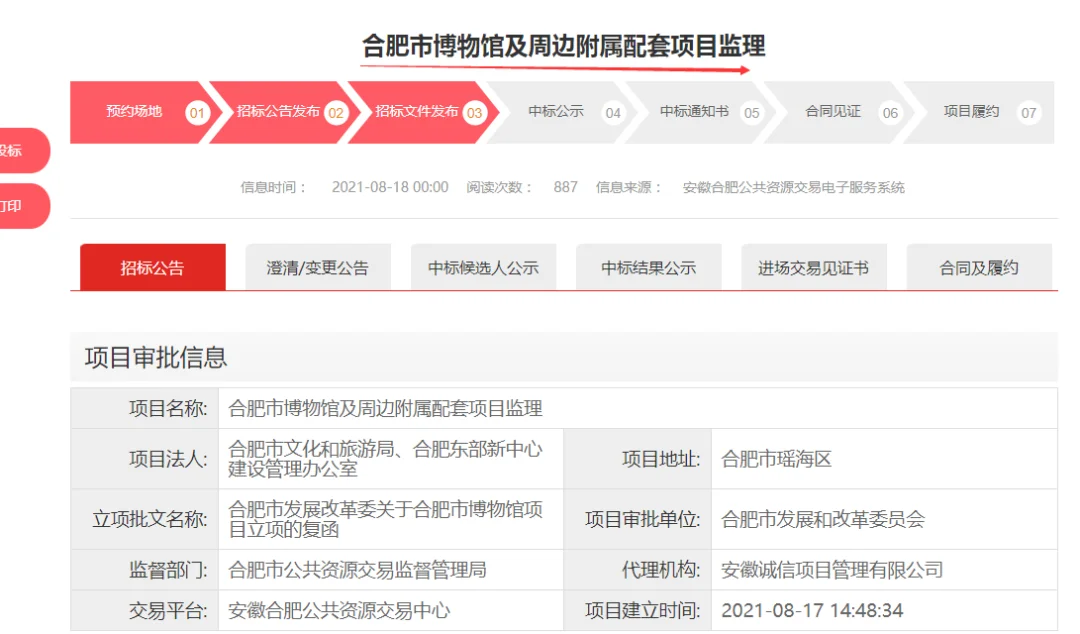
Task: Click the page title 合肥市博物馆及周边附属配套项目监理
Action: tap(563, 46)
